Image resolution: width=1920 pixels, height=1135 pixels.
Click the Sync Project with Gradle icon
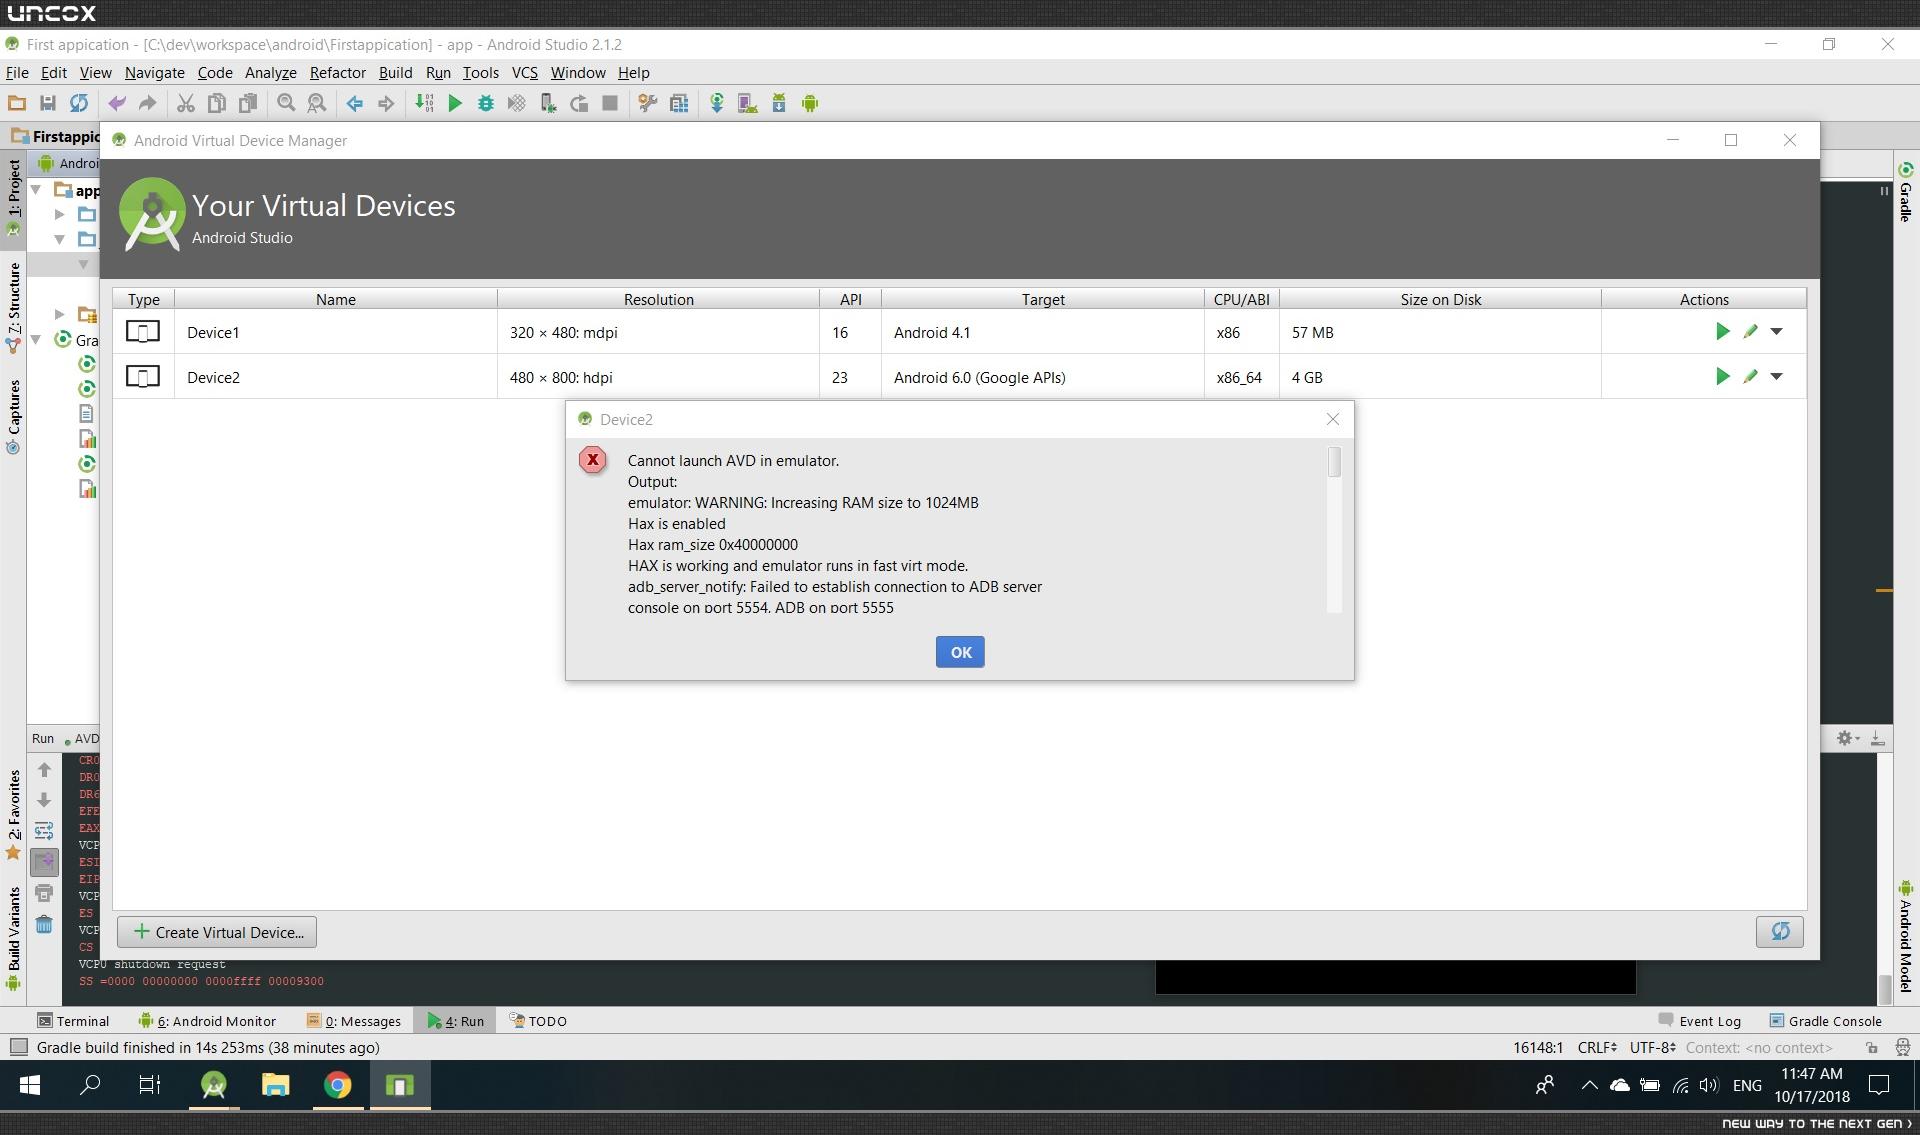[717, 103]
